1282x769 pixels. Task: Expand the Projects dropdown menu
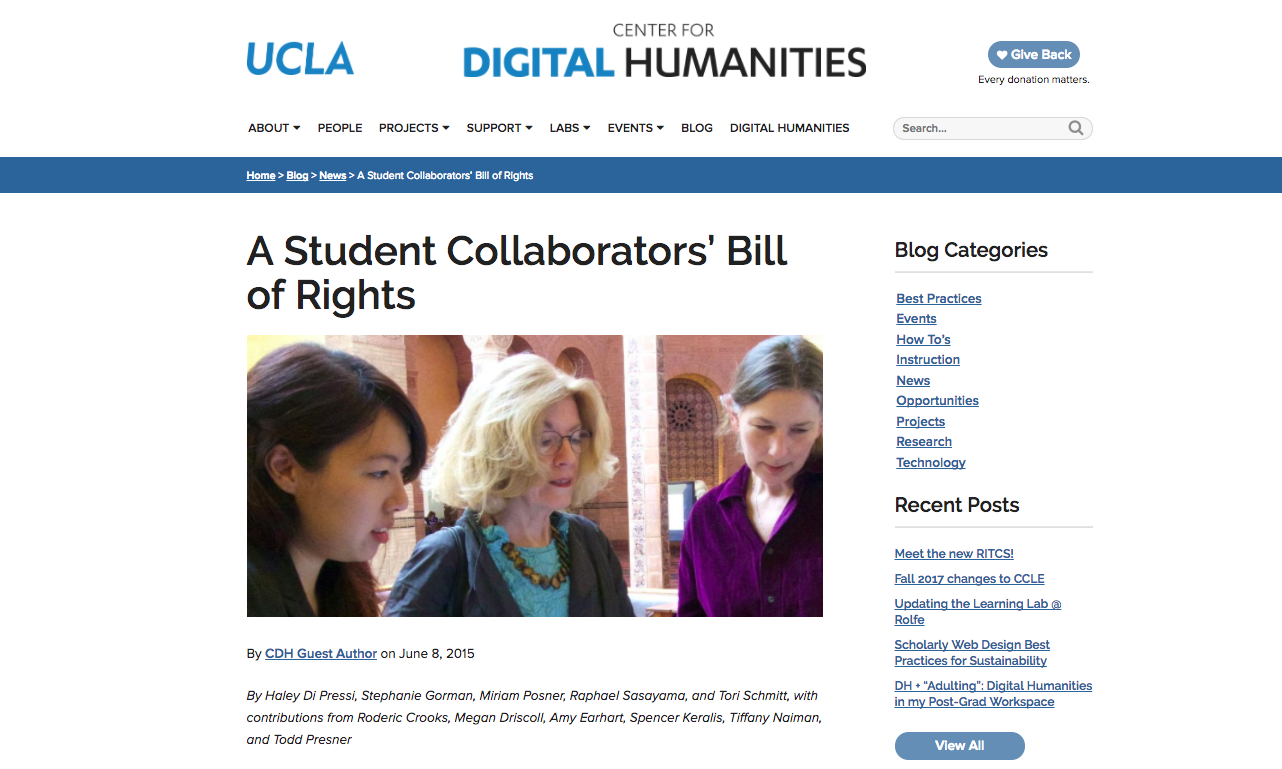point(414,128)
